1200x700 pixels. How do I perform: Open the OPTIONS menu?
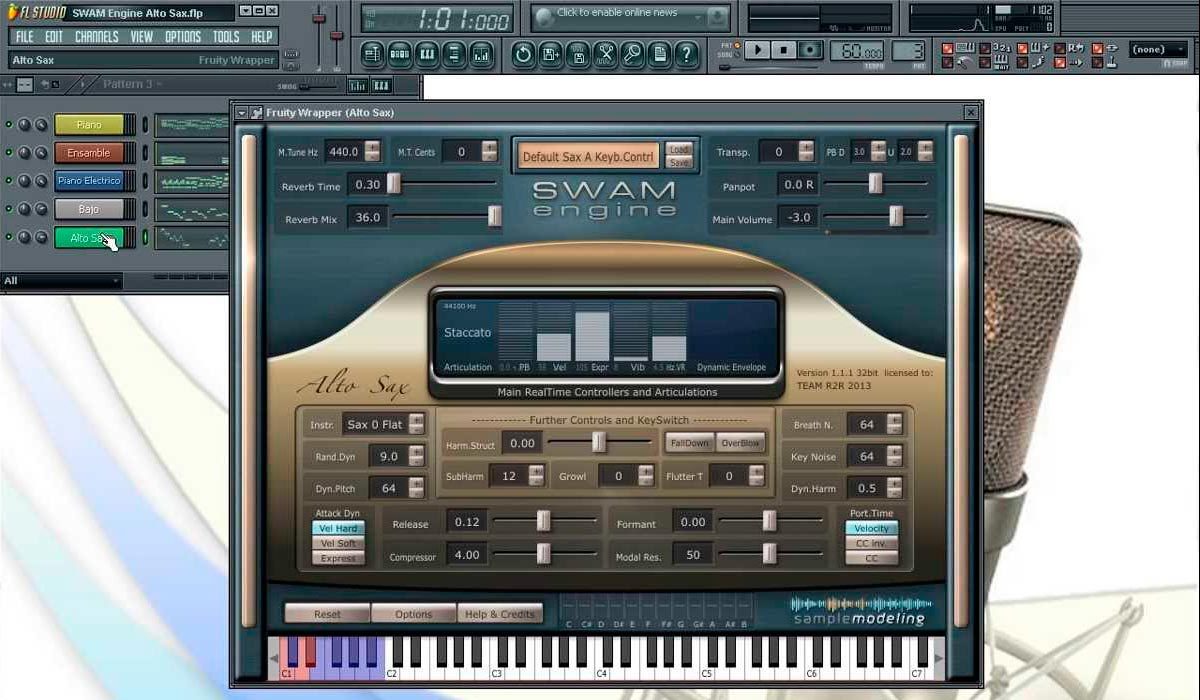coord(183,37)
